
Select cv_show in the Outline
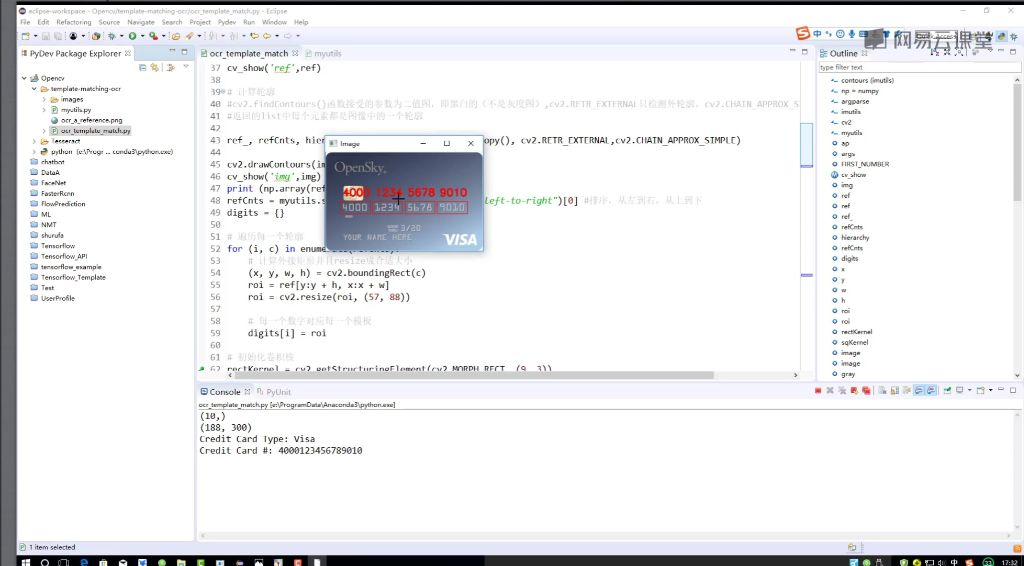point(853,175)
